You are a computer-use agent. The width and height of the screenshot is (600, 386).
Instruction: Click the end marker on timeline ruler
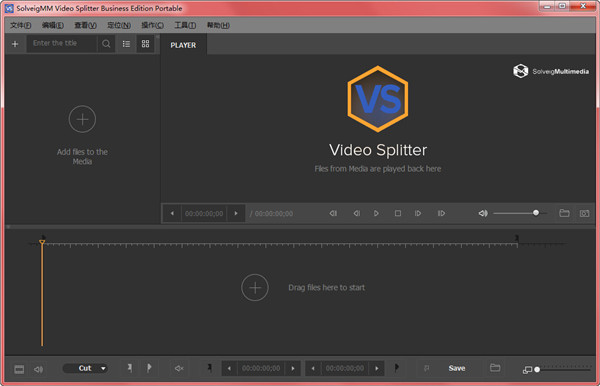(x=517, y=239)
